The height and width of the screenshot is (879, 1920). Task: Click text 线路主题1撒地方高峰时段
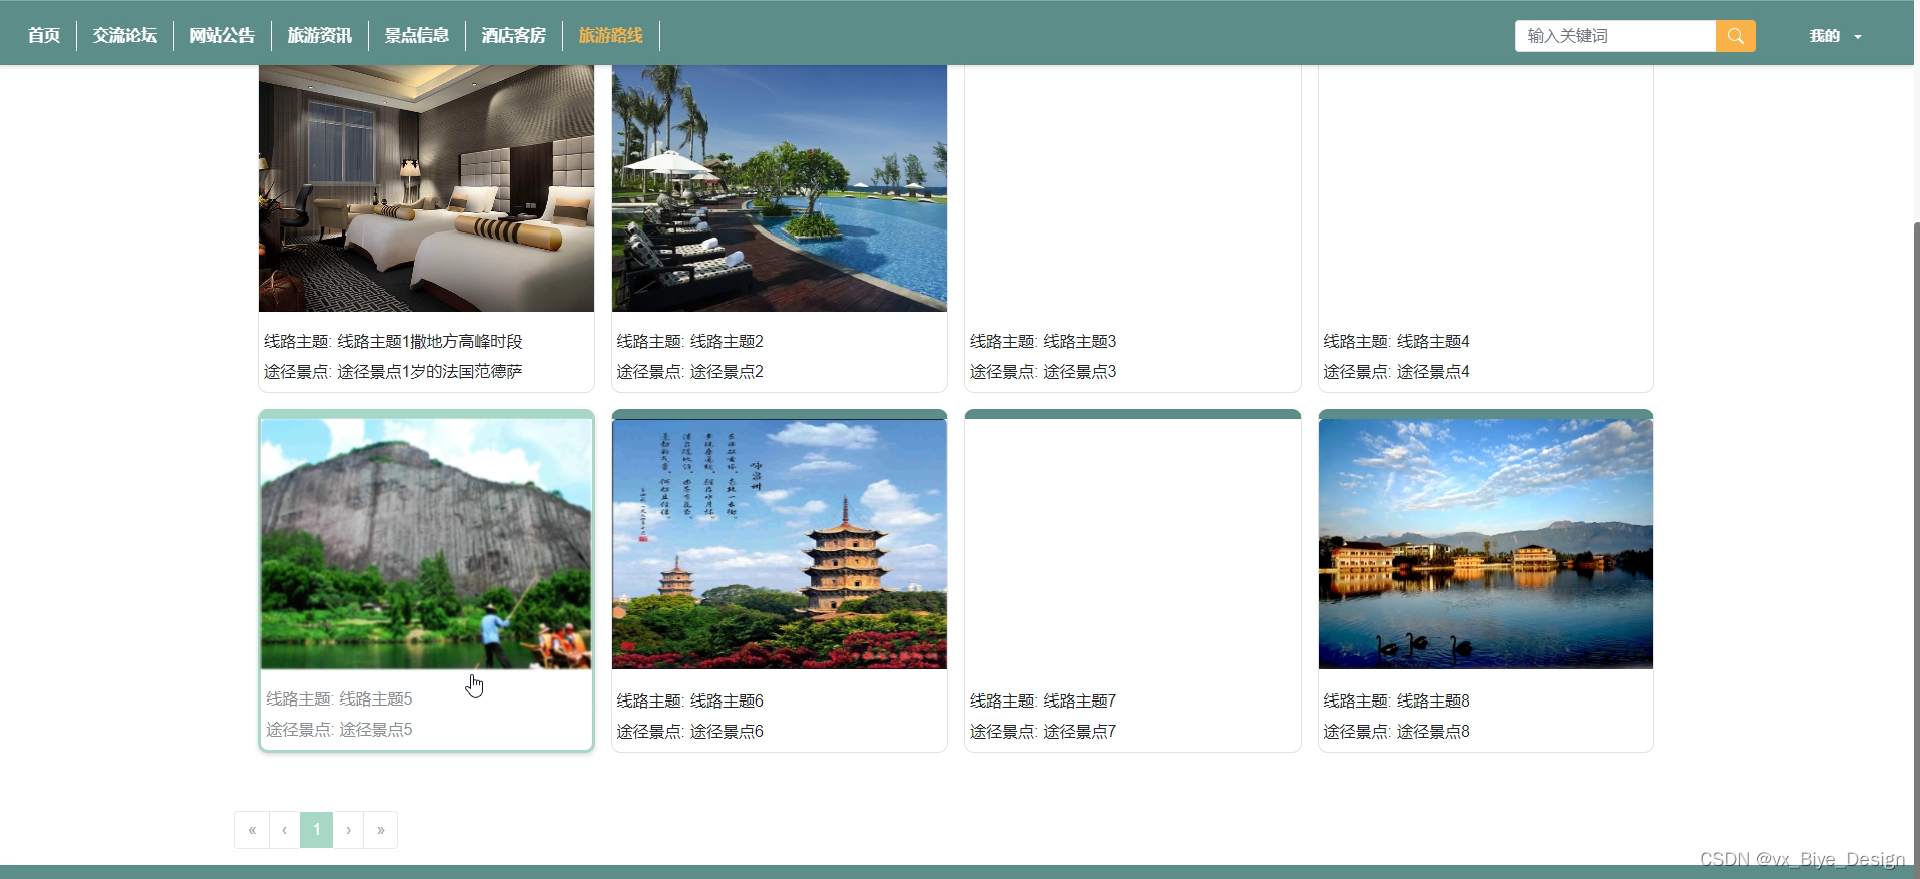pyautogui.click(x=430, y=342)
